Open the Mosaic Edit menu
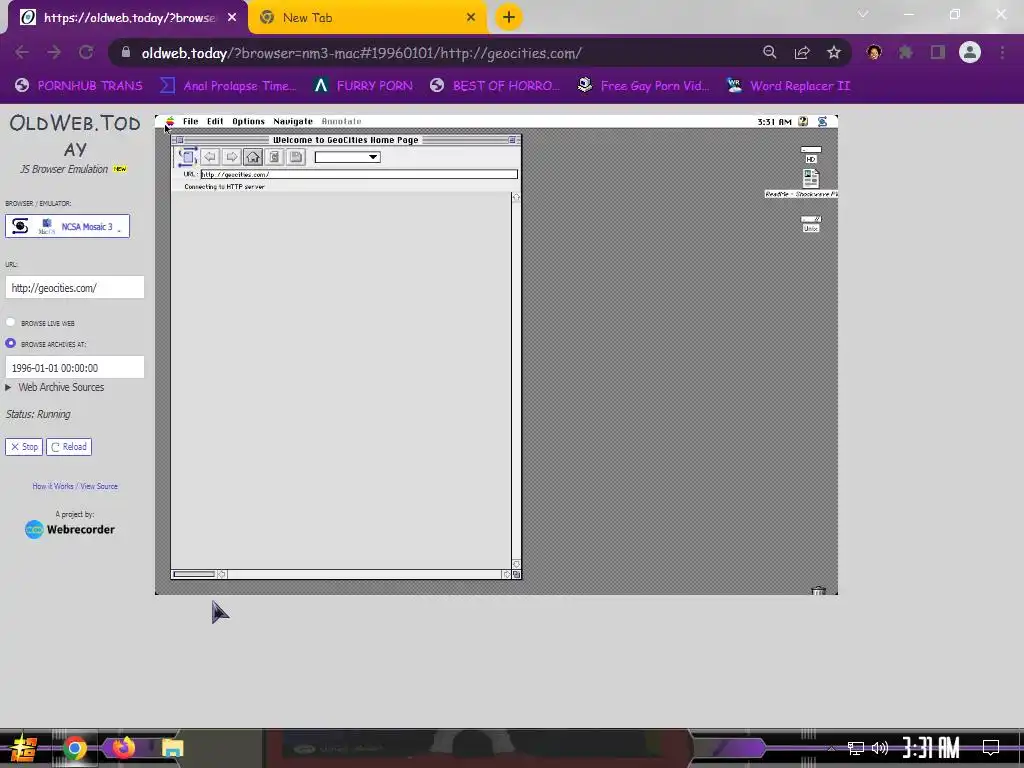Screen dimensions: 1024x768 [x=215, y=121]
